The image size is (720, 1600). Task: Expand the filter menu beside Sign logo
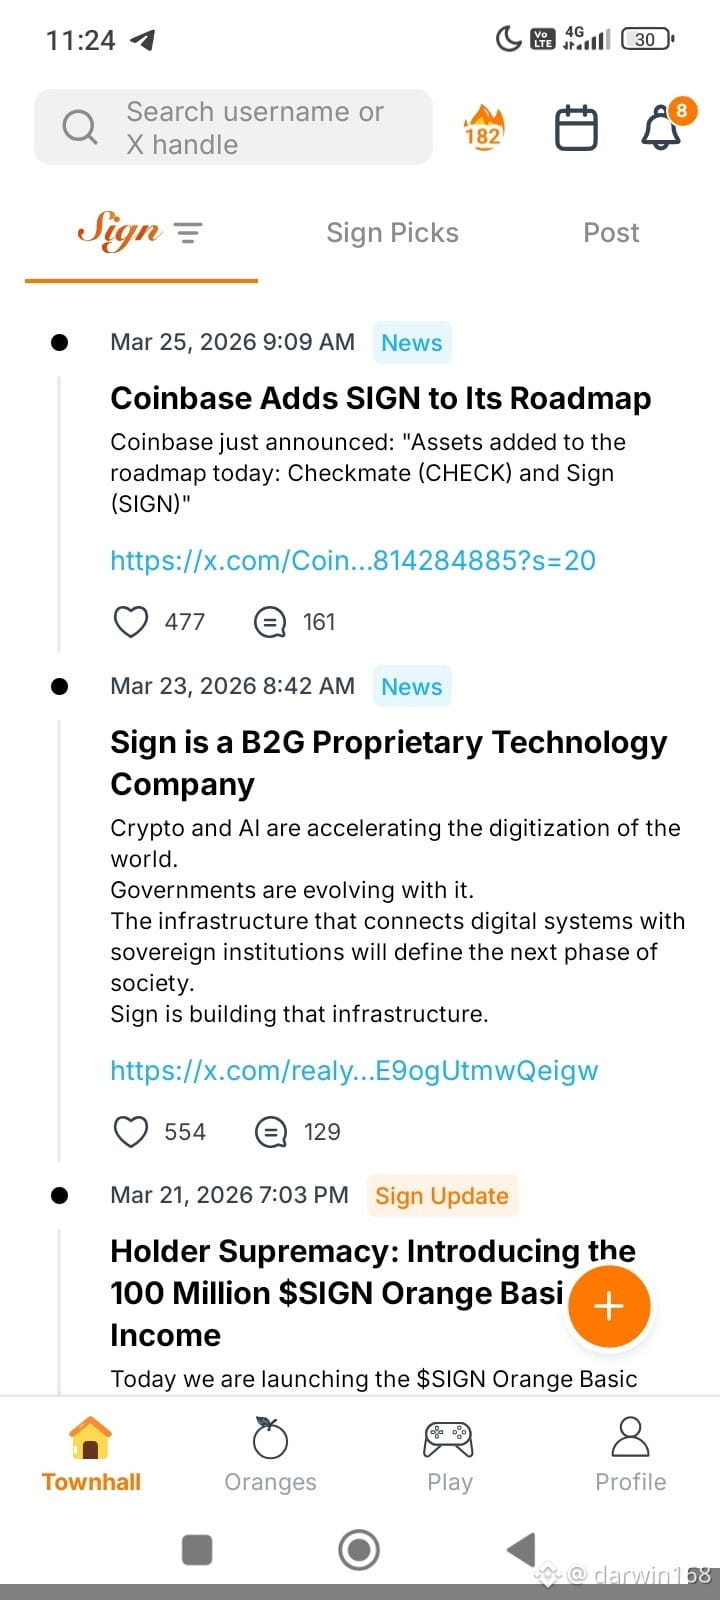[x=188, y=234]
